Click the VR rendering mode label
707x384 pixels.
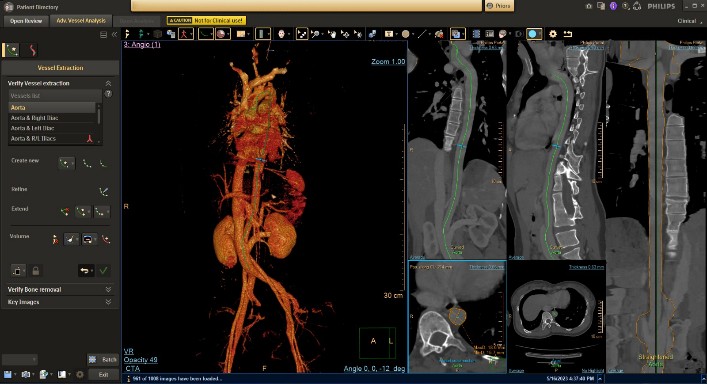tap(129, 351)
